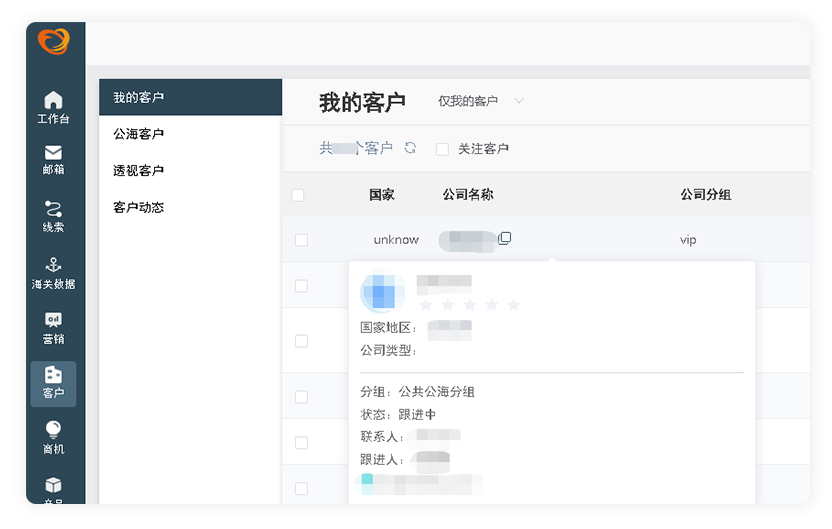Select 我的客户 menu item

coord(190,98)
